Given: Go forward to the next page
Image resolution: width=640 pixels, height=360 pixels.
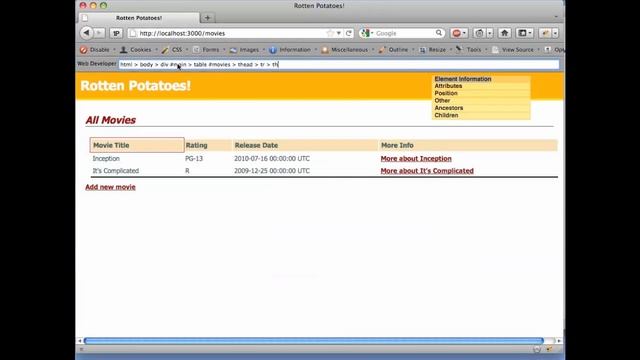Looking at the screenshot, I should (x=99, y=33).
